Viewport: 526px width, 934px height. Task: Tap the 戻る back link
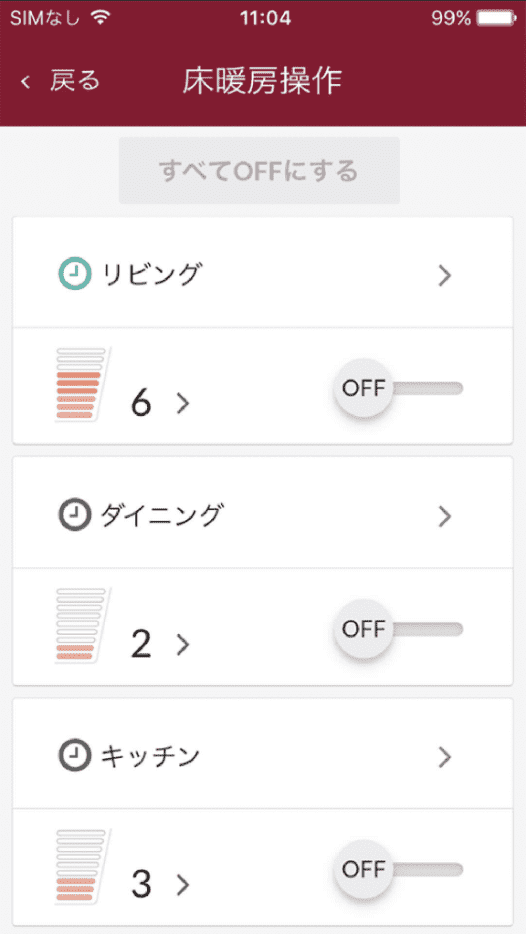tap(74, 81)
